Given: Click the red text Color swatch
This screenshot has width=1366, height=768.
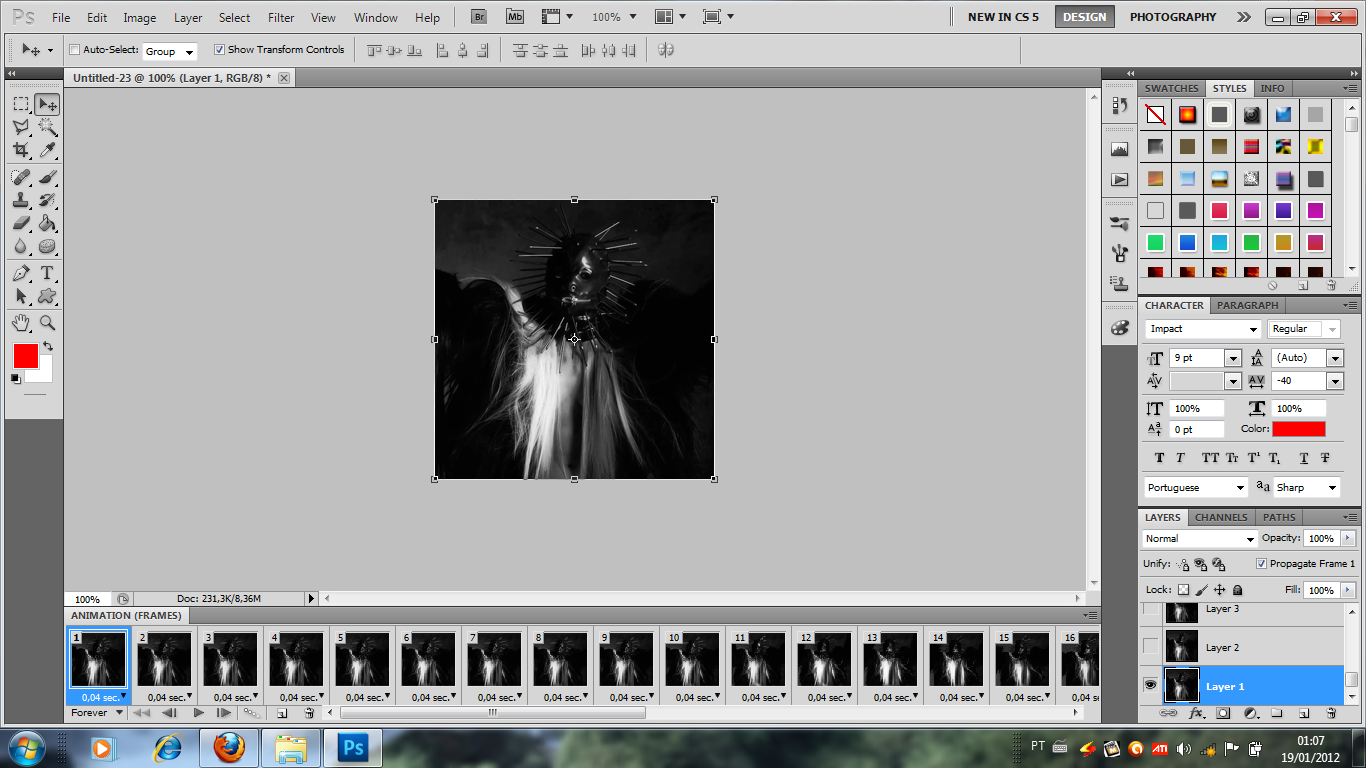Looking at the screenshot, I should 1298,429.
